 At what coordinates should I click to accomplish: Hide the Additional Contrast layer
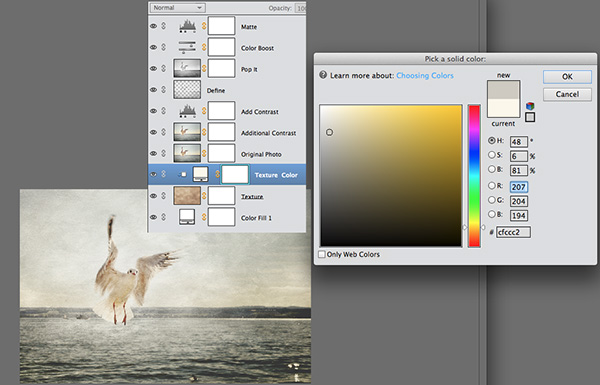point(153,132)
